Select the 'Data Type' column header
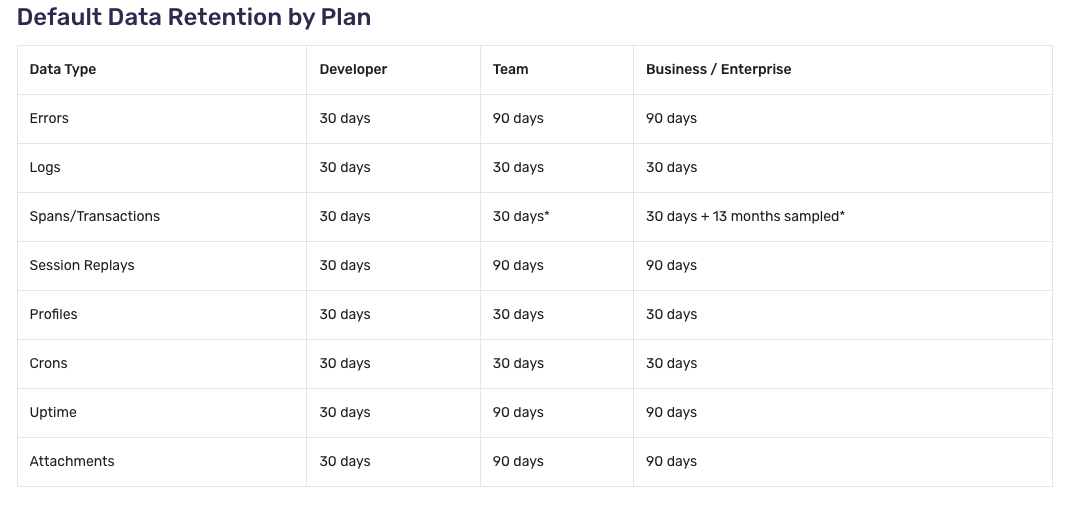The height and width of the screenshot is (507, 1070). 63,69
